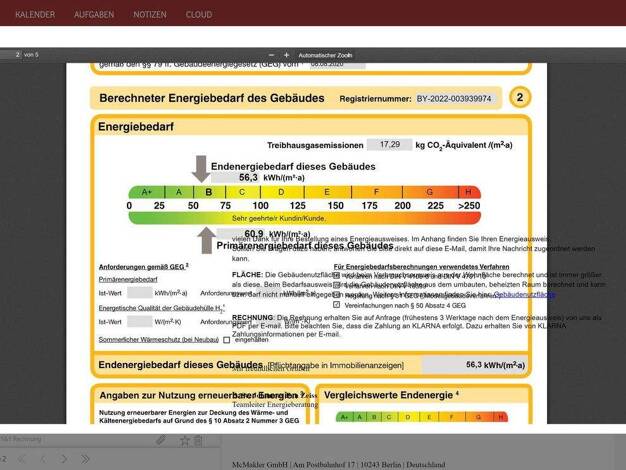626x470 pixels.
Task: Click the zoom out minus button
Action: [272, 54]
